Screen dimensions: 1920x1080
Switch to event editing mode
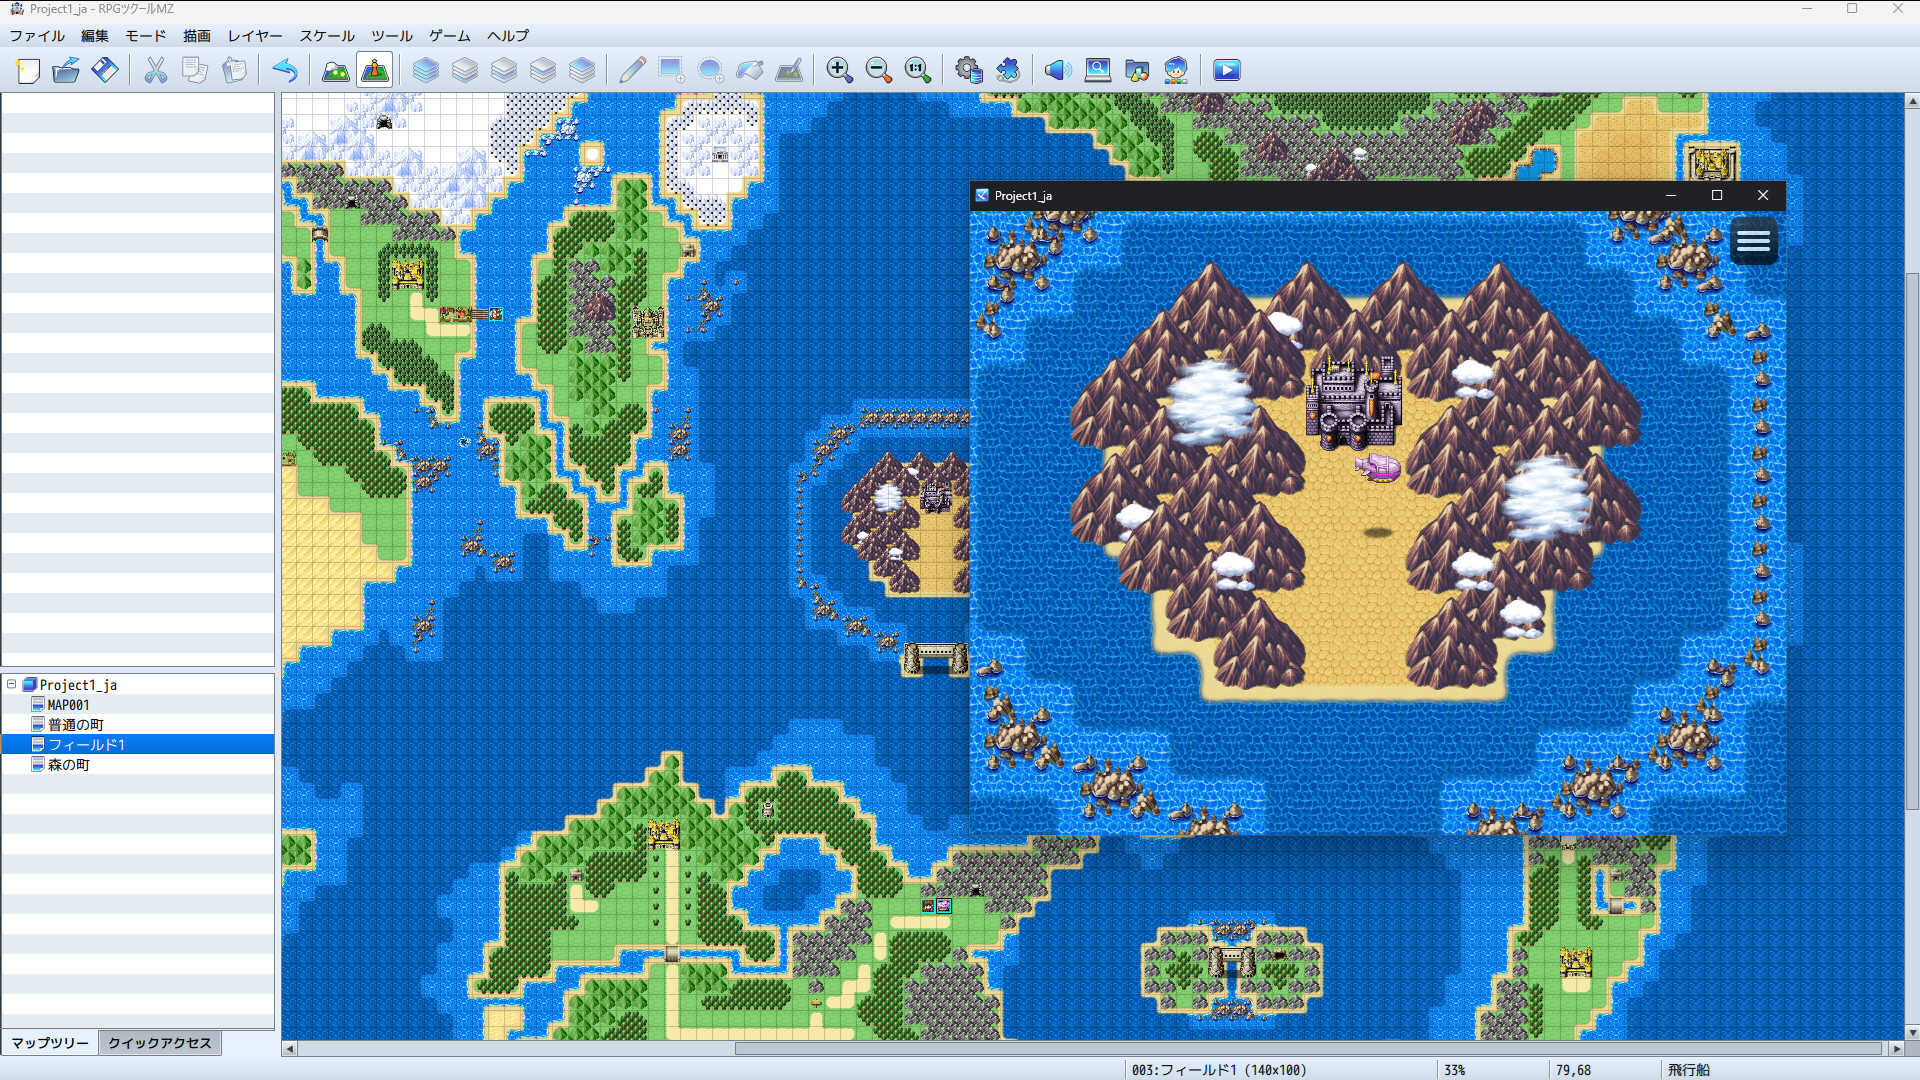click(373, 70)
